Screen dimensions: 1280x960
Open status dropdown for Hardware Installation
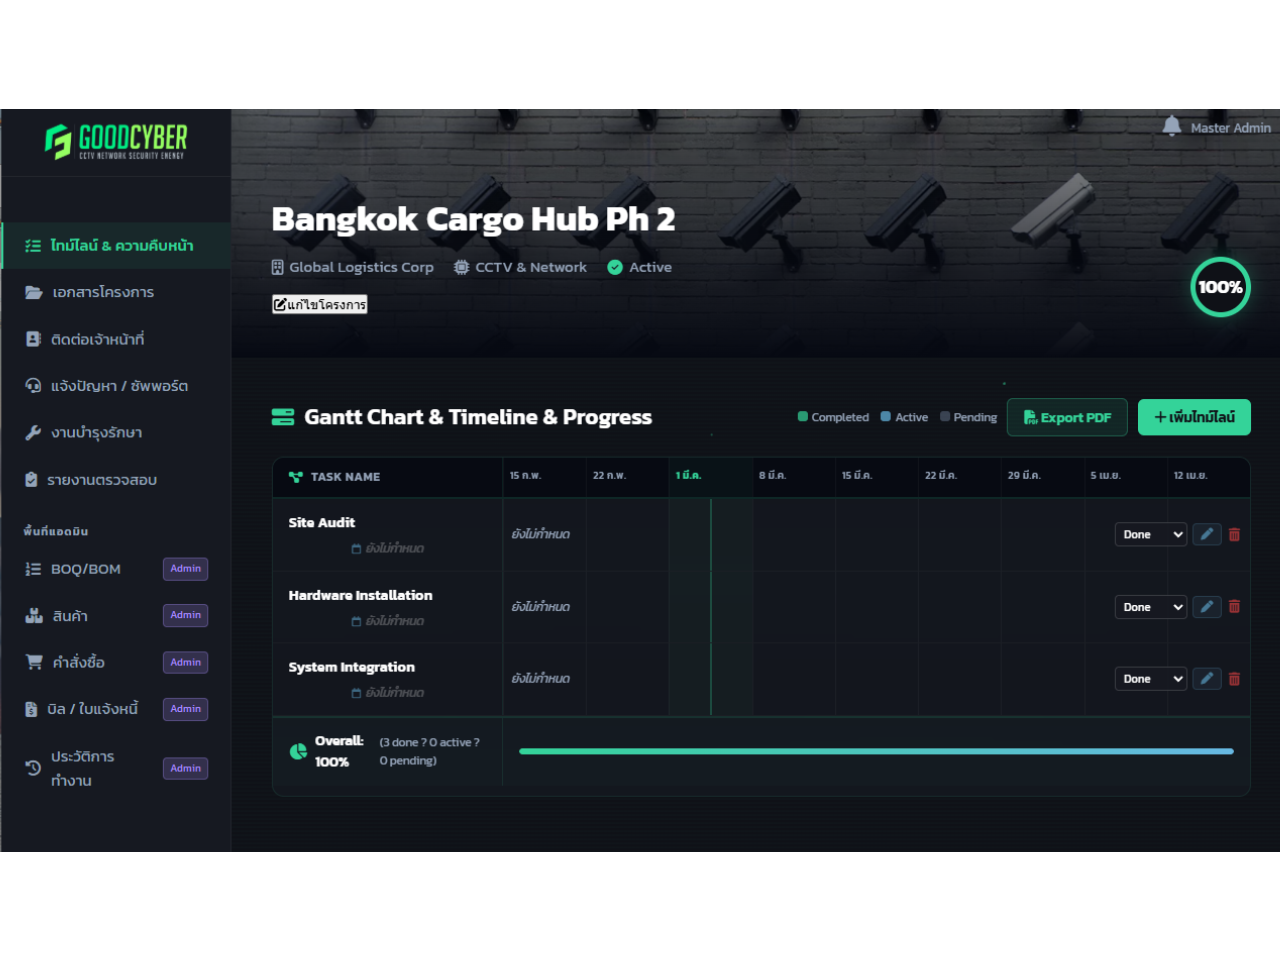(1150, 607)
